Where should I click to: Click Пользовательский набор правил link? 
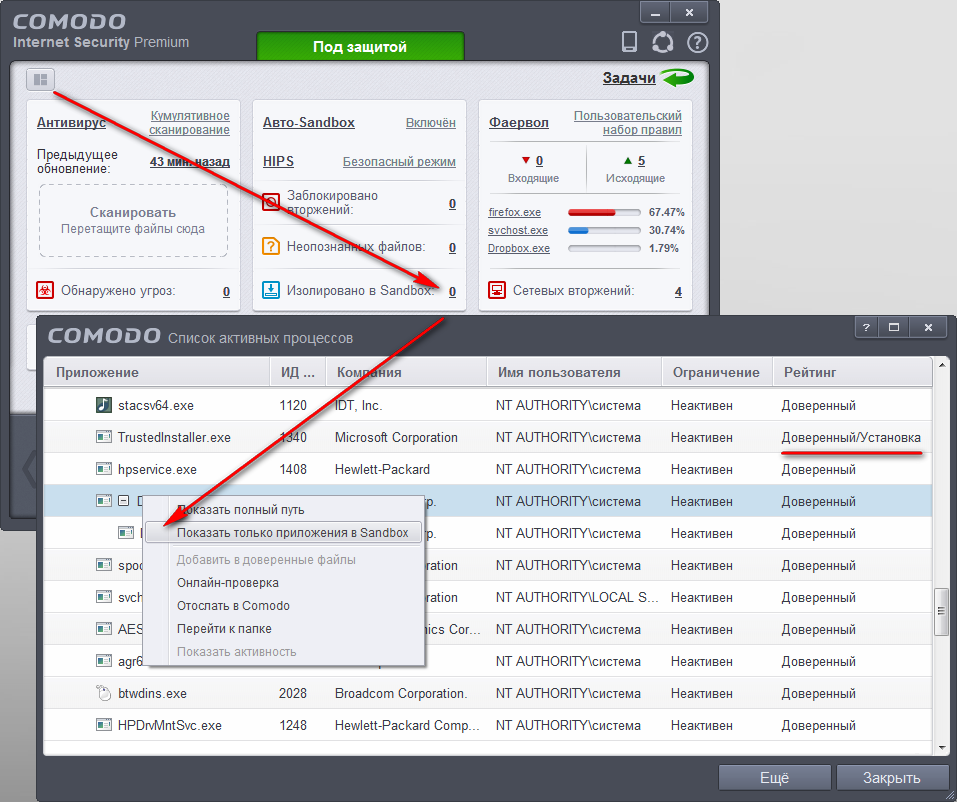pyautogui.click(x=628, y=123)
